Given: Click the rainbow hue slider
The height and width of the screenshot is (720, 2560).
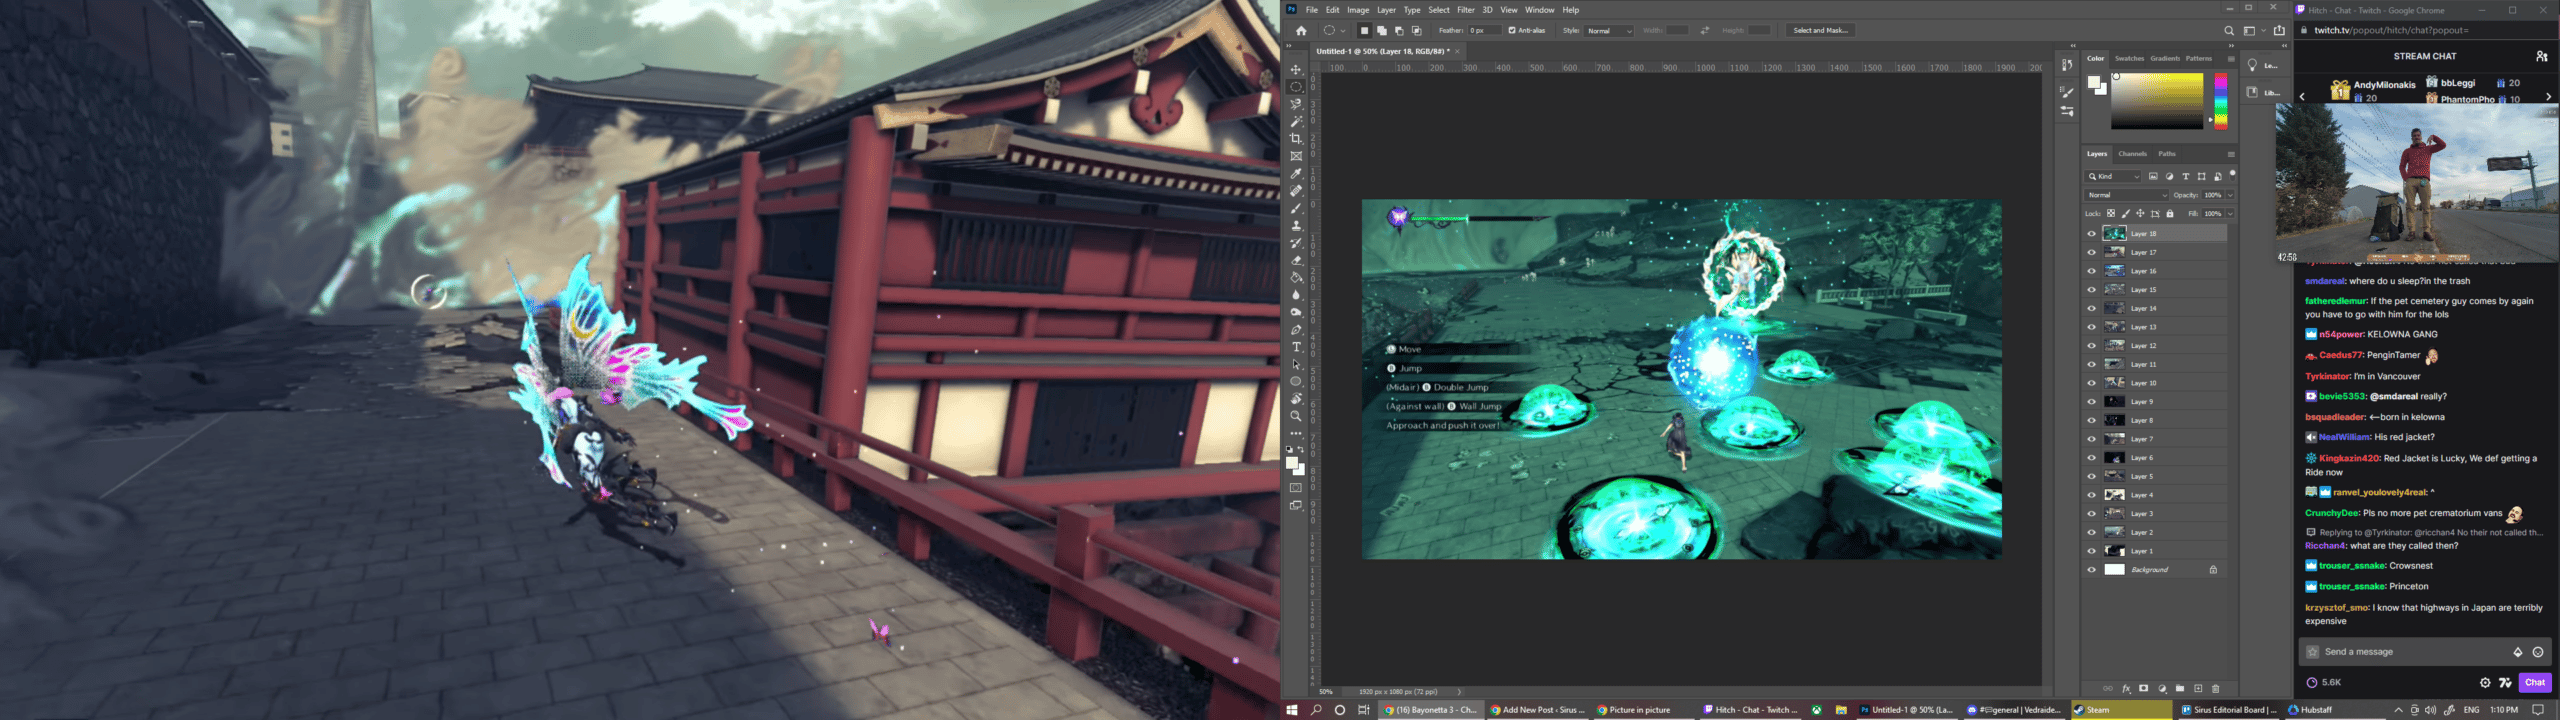Looking at the screenshot, I should tap(2221, 100).
